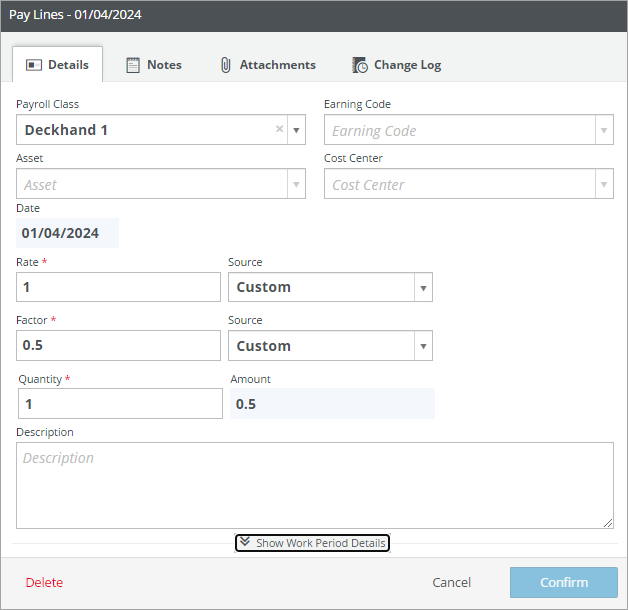Click into the Rate input field

[x=118, y=287]
